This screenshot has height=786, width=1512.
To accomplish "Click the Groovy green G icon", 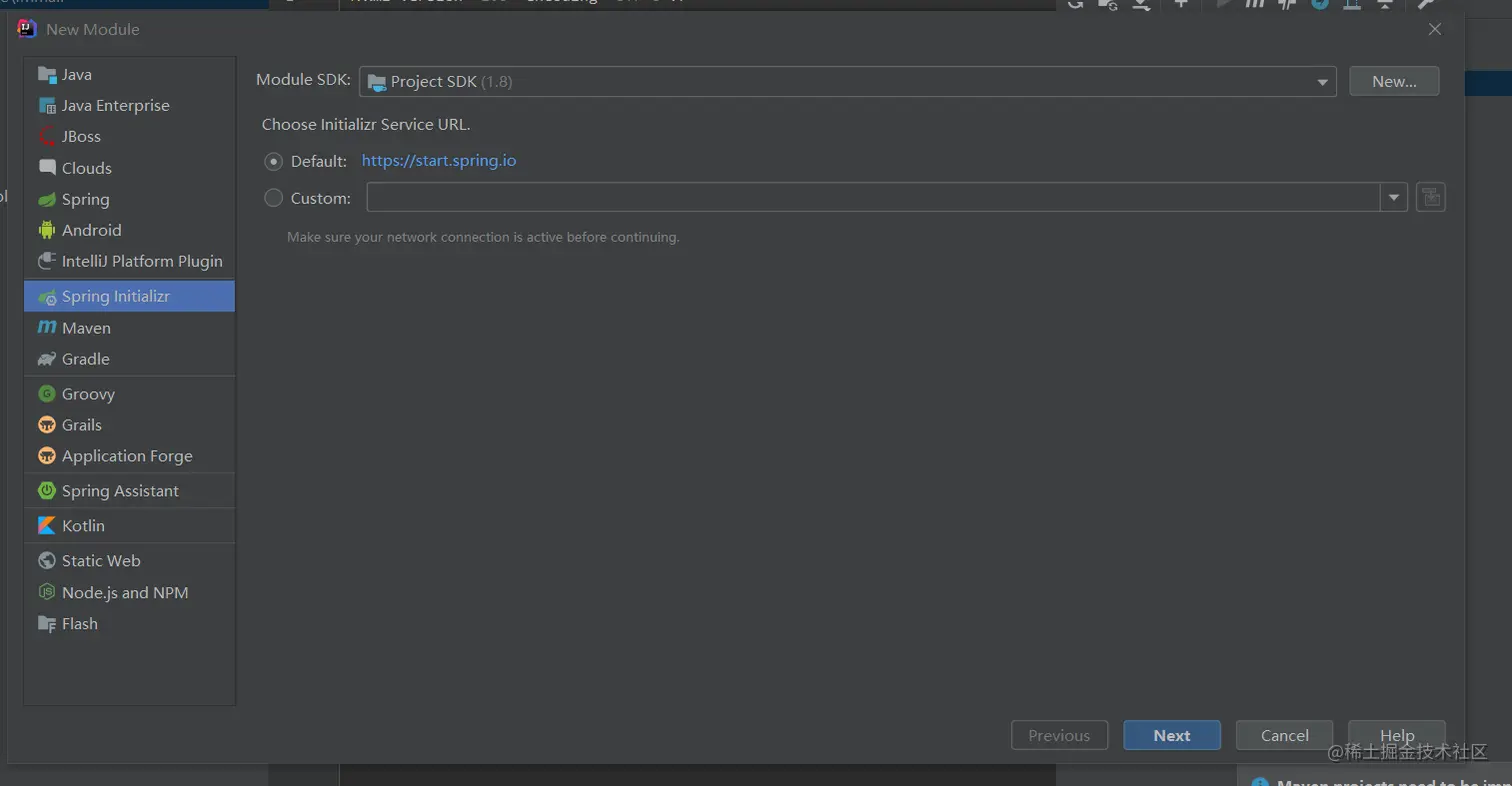I will click(x=47, y=394).
